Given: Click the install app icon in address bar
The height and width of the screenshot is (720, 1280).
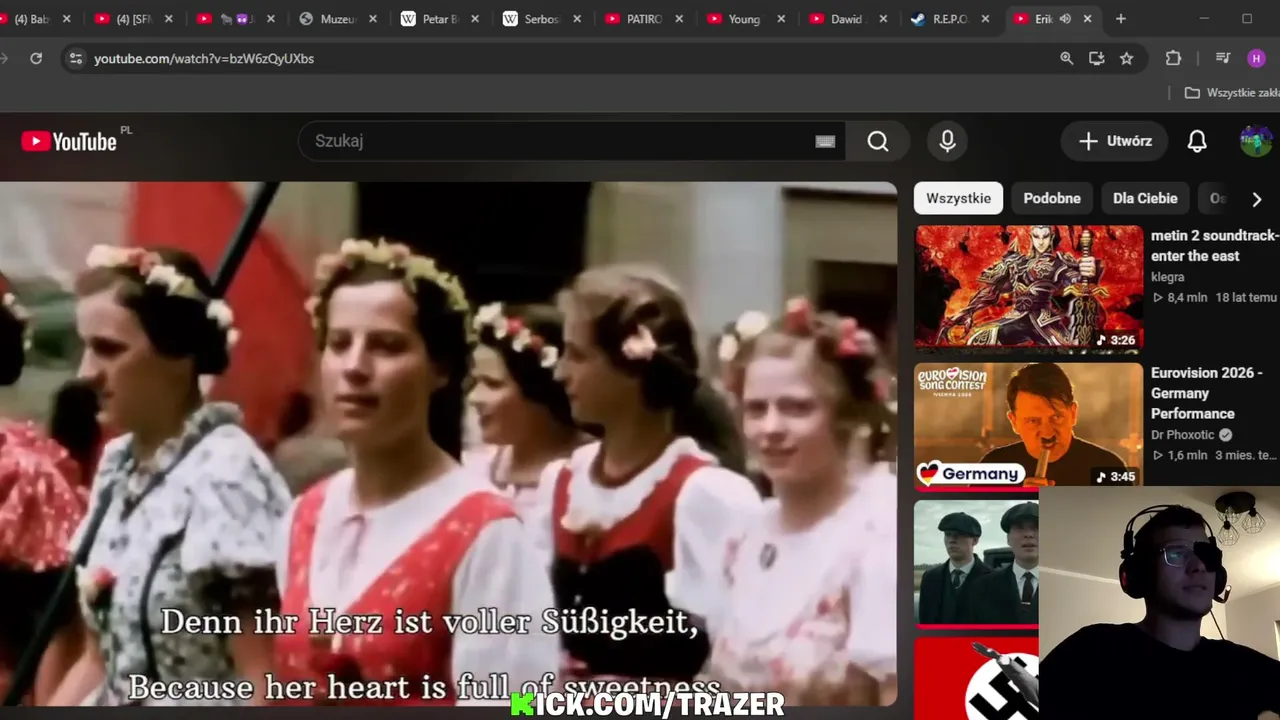Looking at the screenshot, I should [1097, 58].
